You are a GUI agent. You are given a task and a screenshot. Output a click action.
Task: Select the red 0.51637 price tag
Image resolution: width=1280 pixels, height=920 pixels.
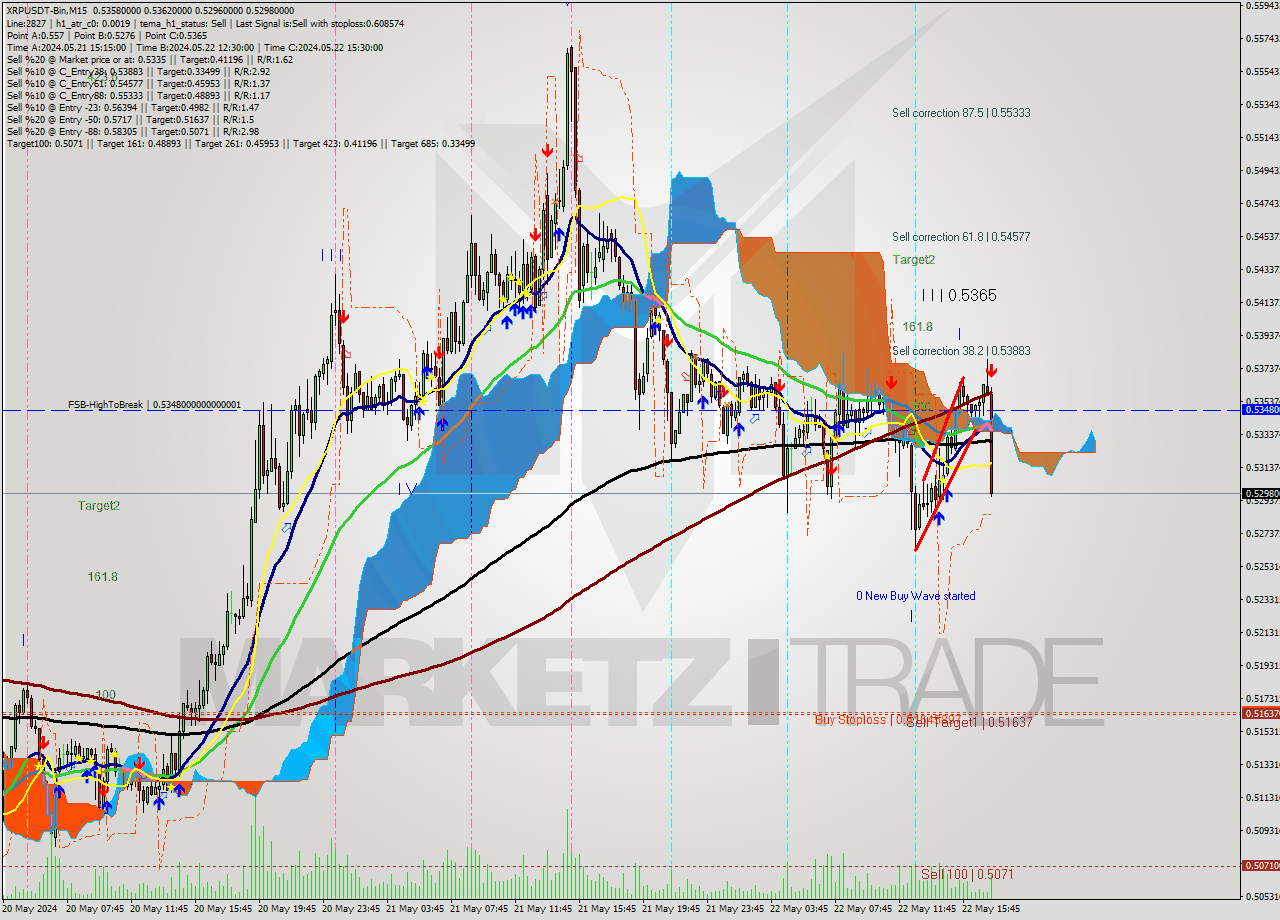(1260, 713)
